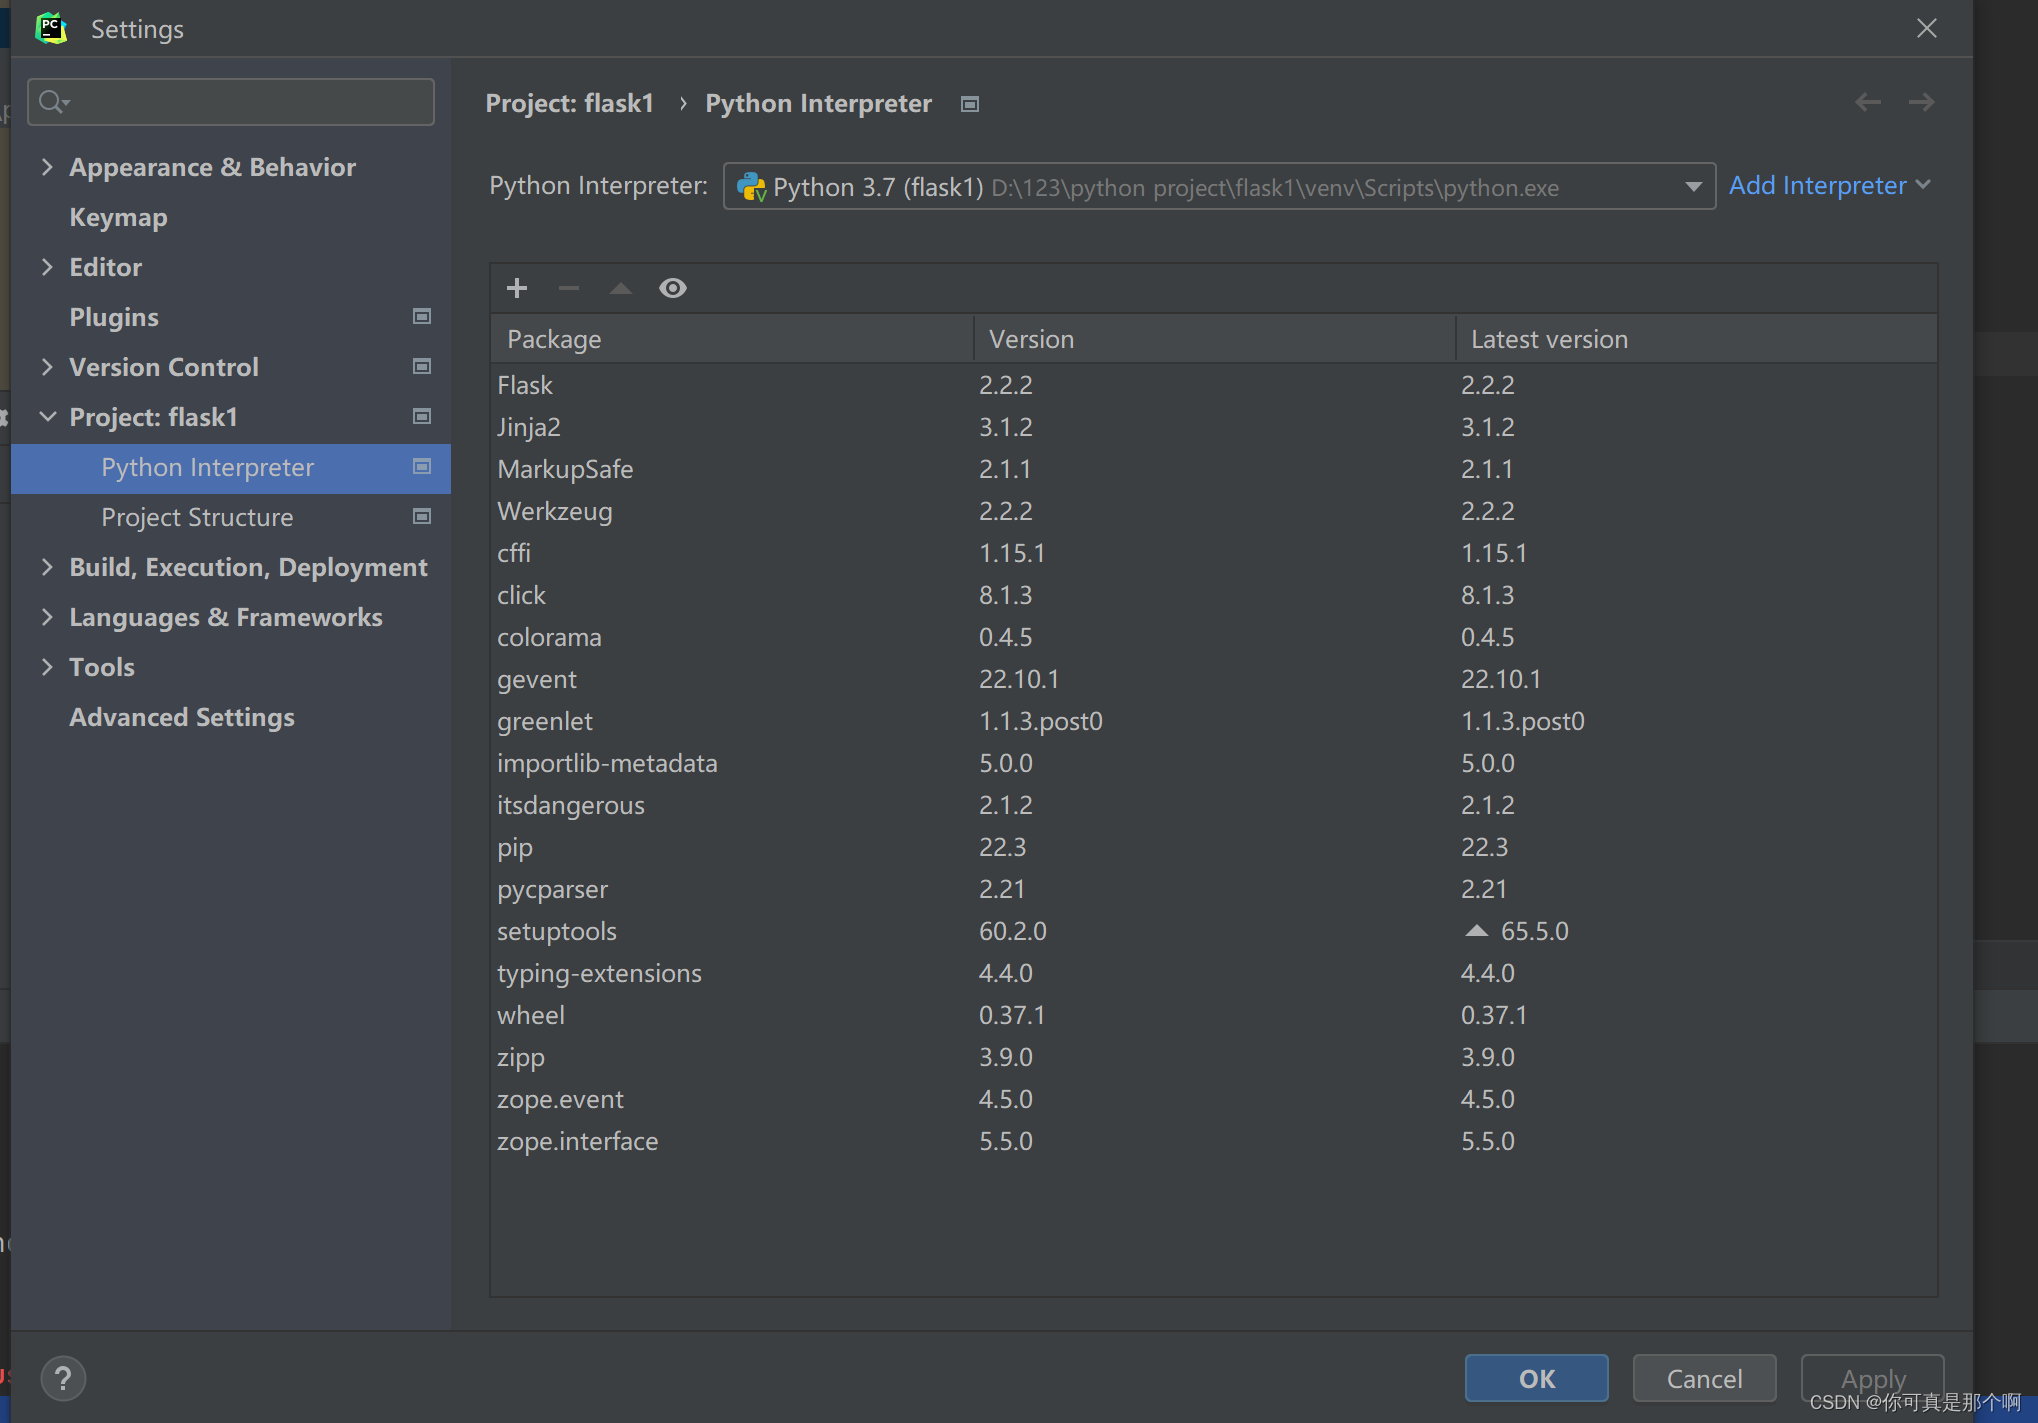Click the Project Structure marker icon
Image resolution: width=2038 pixels, height=1423 pixels.
click(422, 516)
